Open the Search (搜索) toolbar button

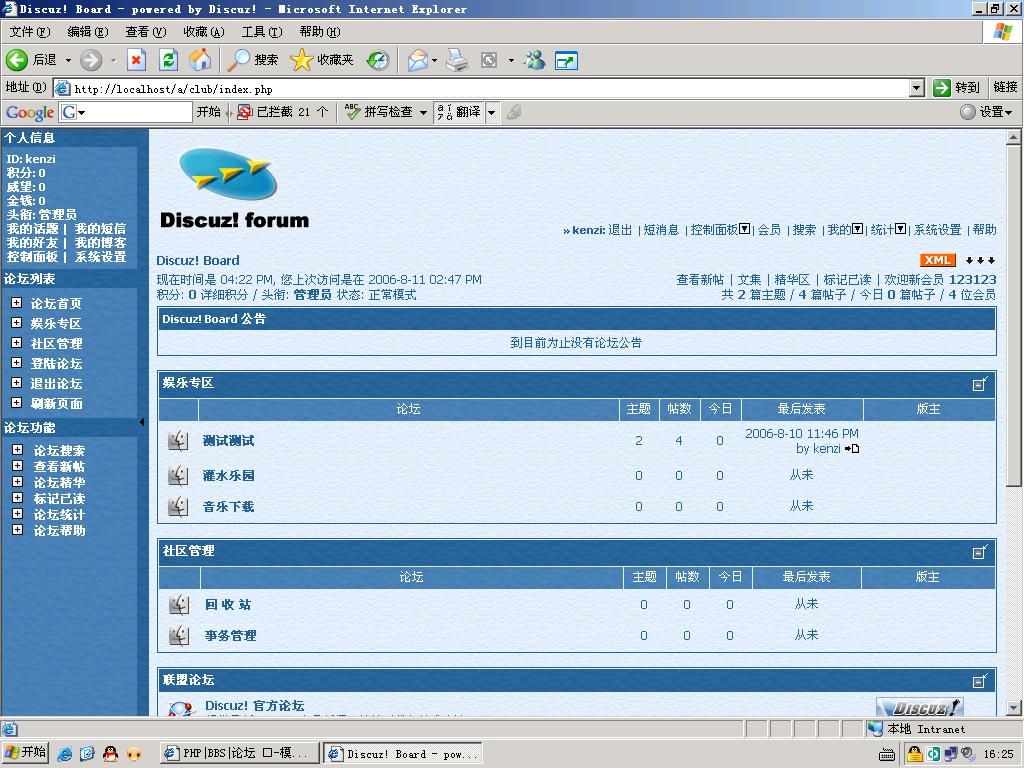253,60
